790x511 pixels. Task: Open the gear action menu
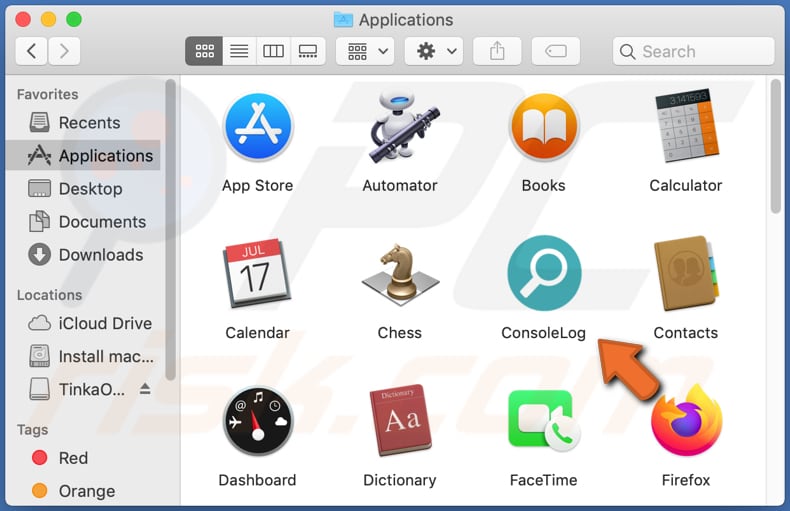click(434, 51)
